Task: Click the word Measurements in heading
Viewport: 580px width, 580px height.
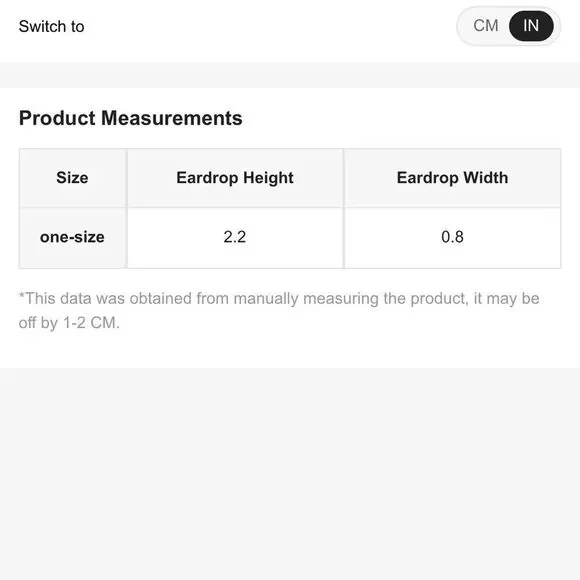Action: tap(172, 118)
